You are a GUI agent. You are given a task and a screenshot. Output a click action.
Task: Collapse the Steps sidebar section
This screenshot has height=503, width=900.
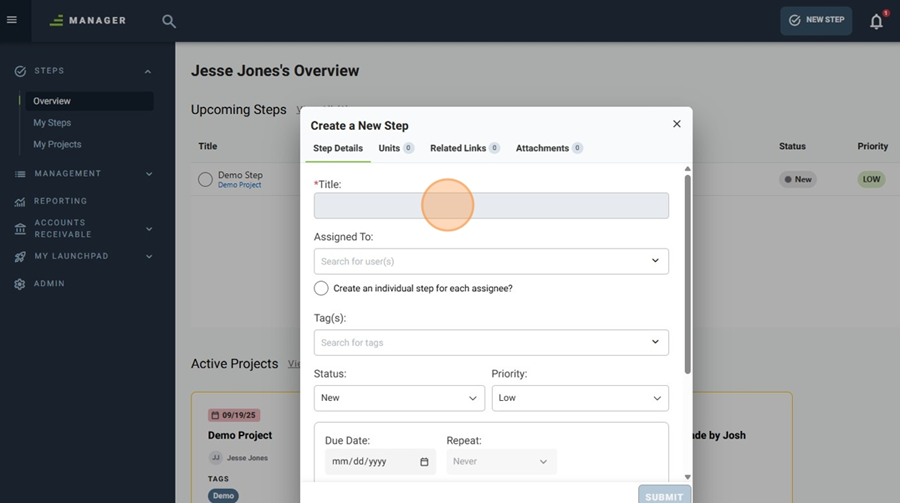[x=148, y=72]
